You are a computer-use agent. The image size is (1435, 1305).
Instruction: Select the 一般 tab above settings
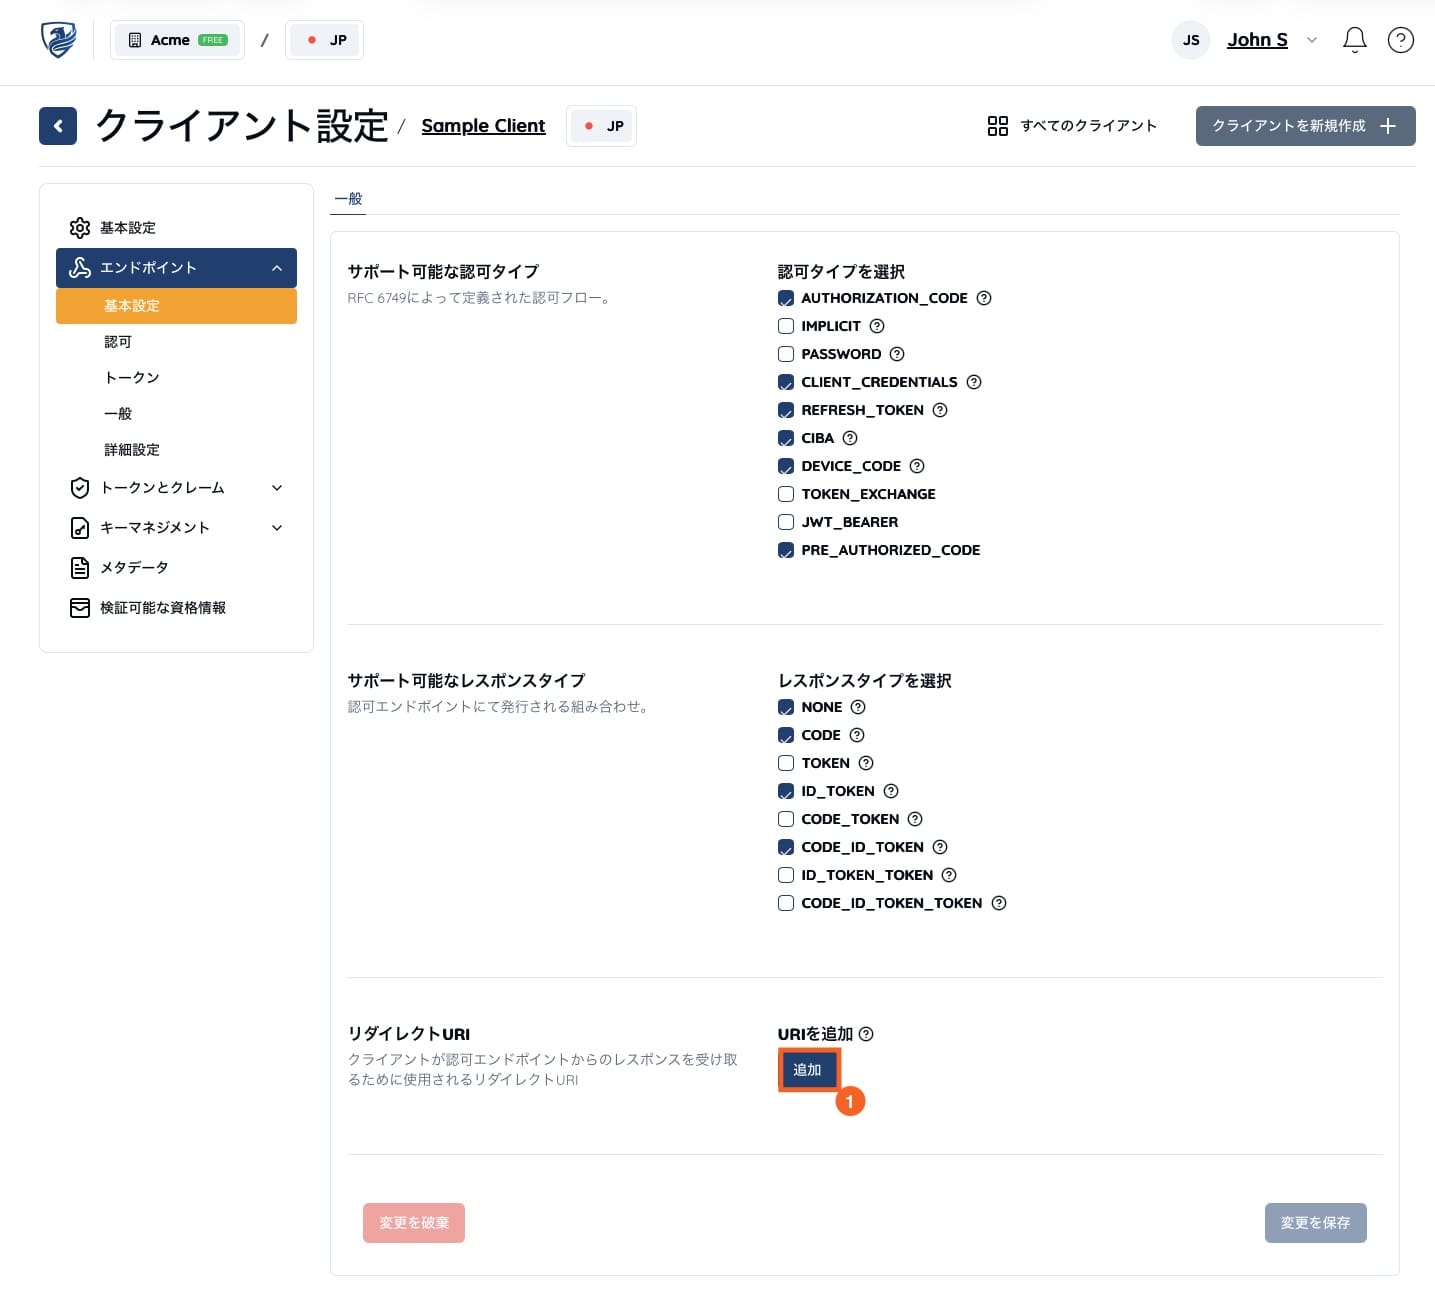[348, 199]
